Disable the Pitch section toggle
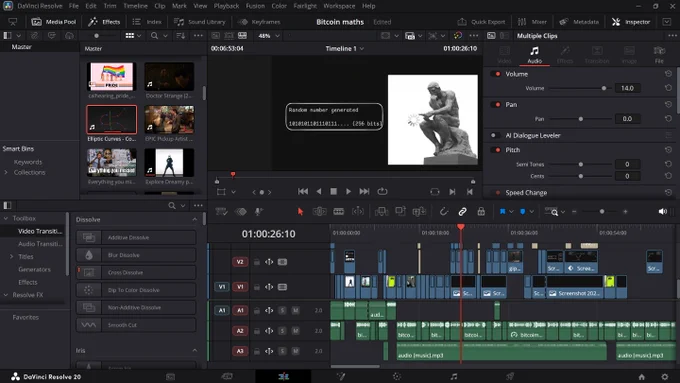 [x=497, y=150]
